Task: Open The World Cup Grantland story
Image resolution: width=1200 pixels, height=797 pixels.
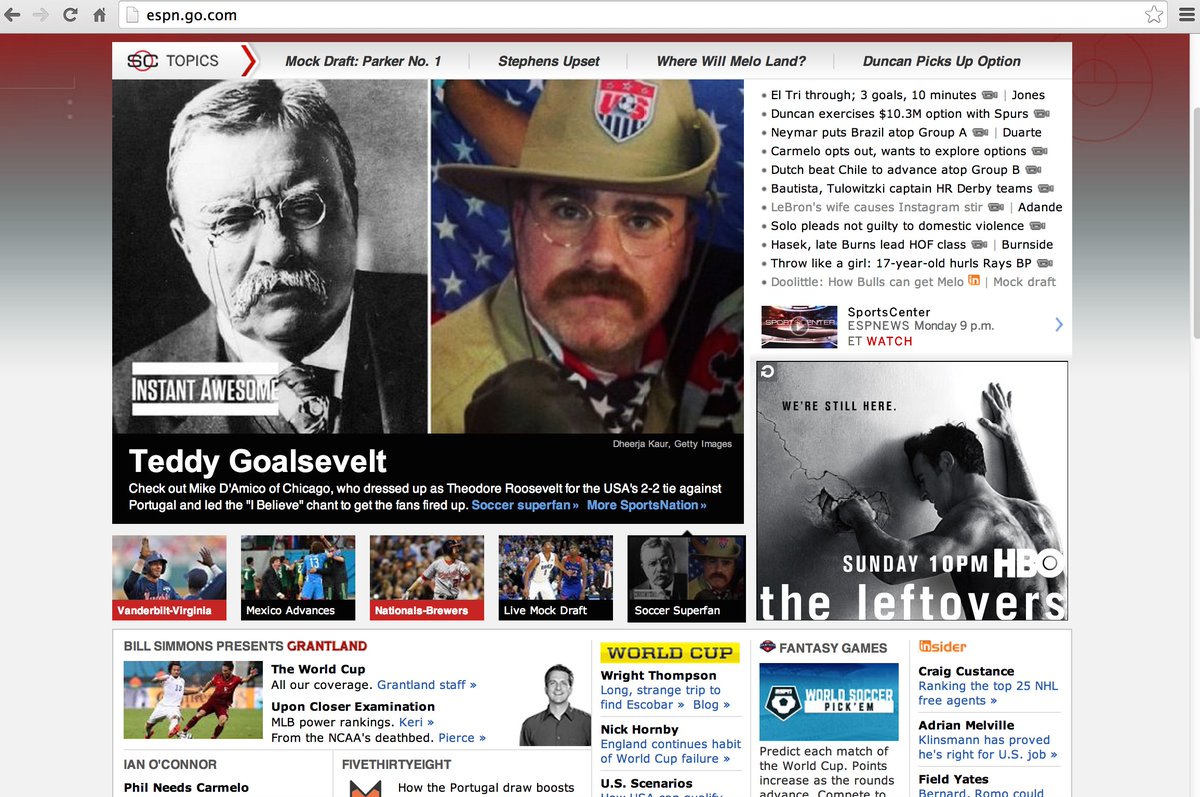Action: 318,669
